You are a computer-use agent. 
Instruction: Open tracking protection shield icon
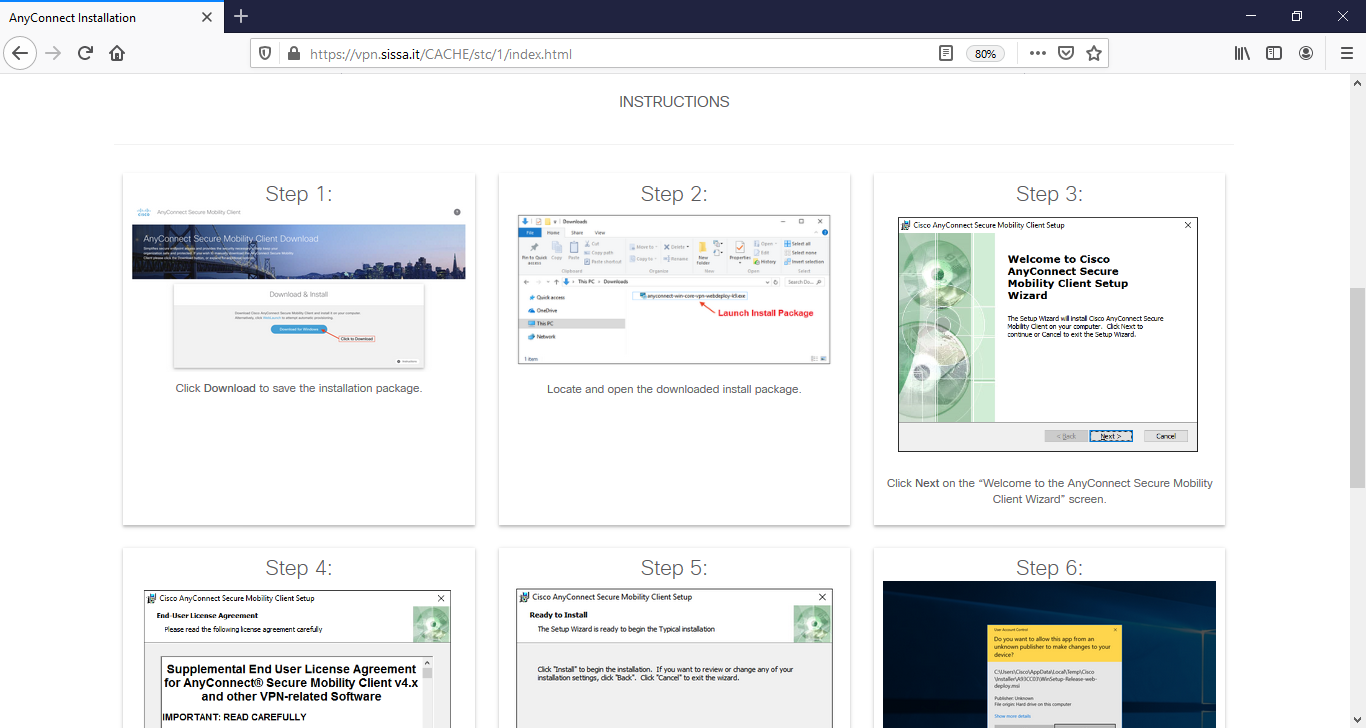click(x=265, y=54)
